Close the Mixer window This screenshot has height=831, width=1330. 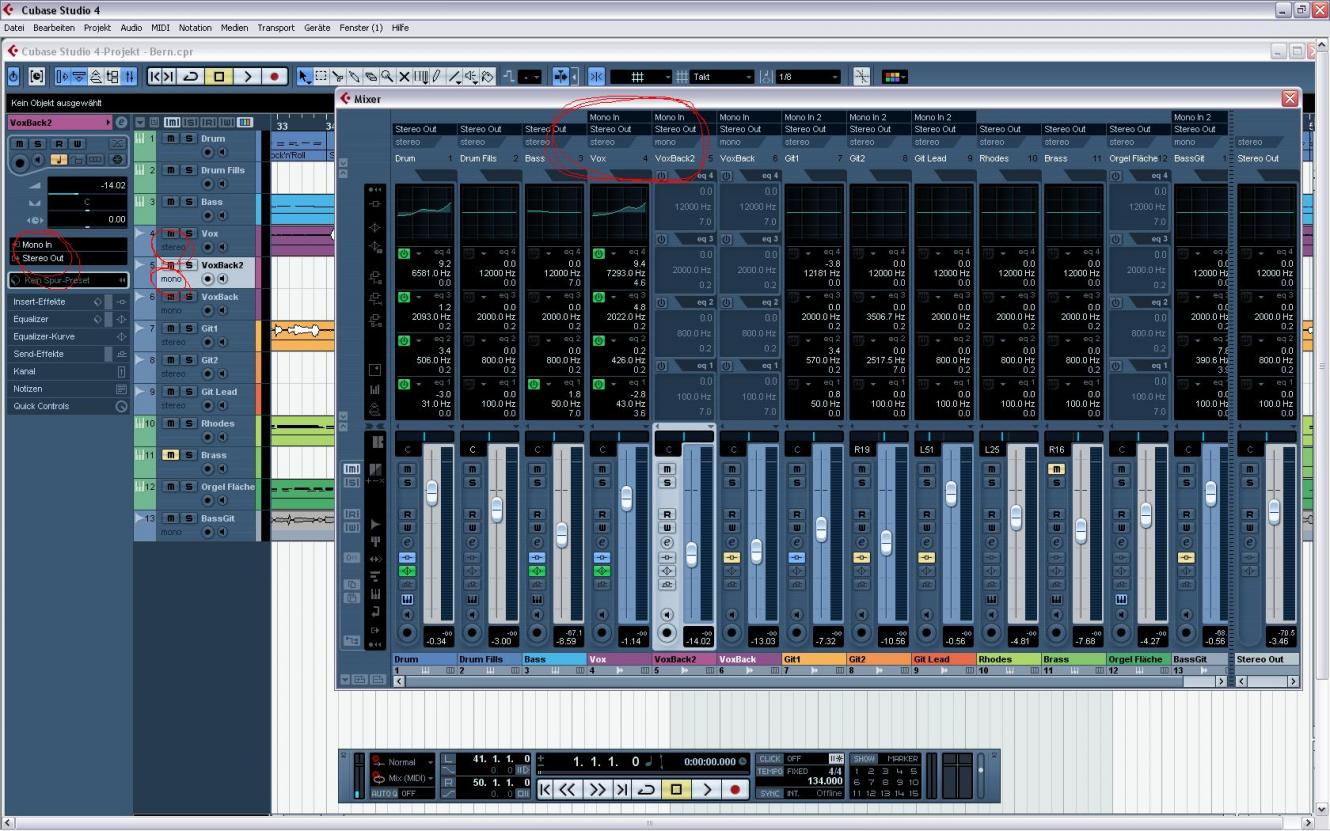pyautogui.click(x=1289, y=98)
